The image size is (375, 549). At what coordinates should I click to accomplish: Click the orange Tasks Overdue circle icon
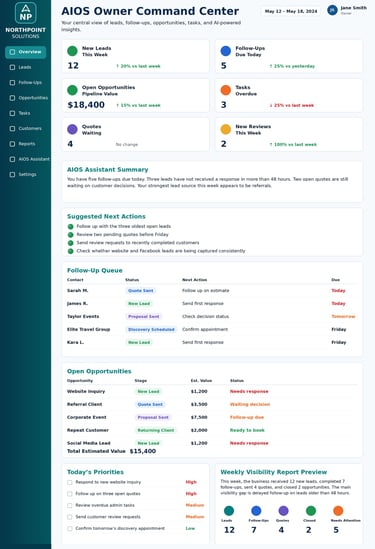coord(225,90)
